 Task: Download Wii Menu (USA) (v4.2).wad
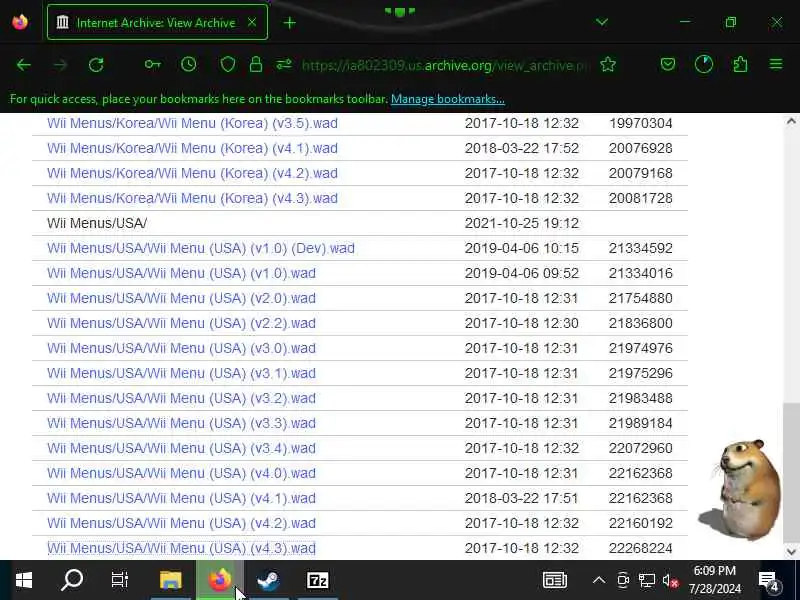click(182, 523)
